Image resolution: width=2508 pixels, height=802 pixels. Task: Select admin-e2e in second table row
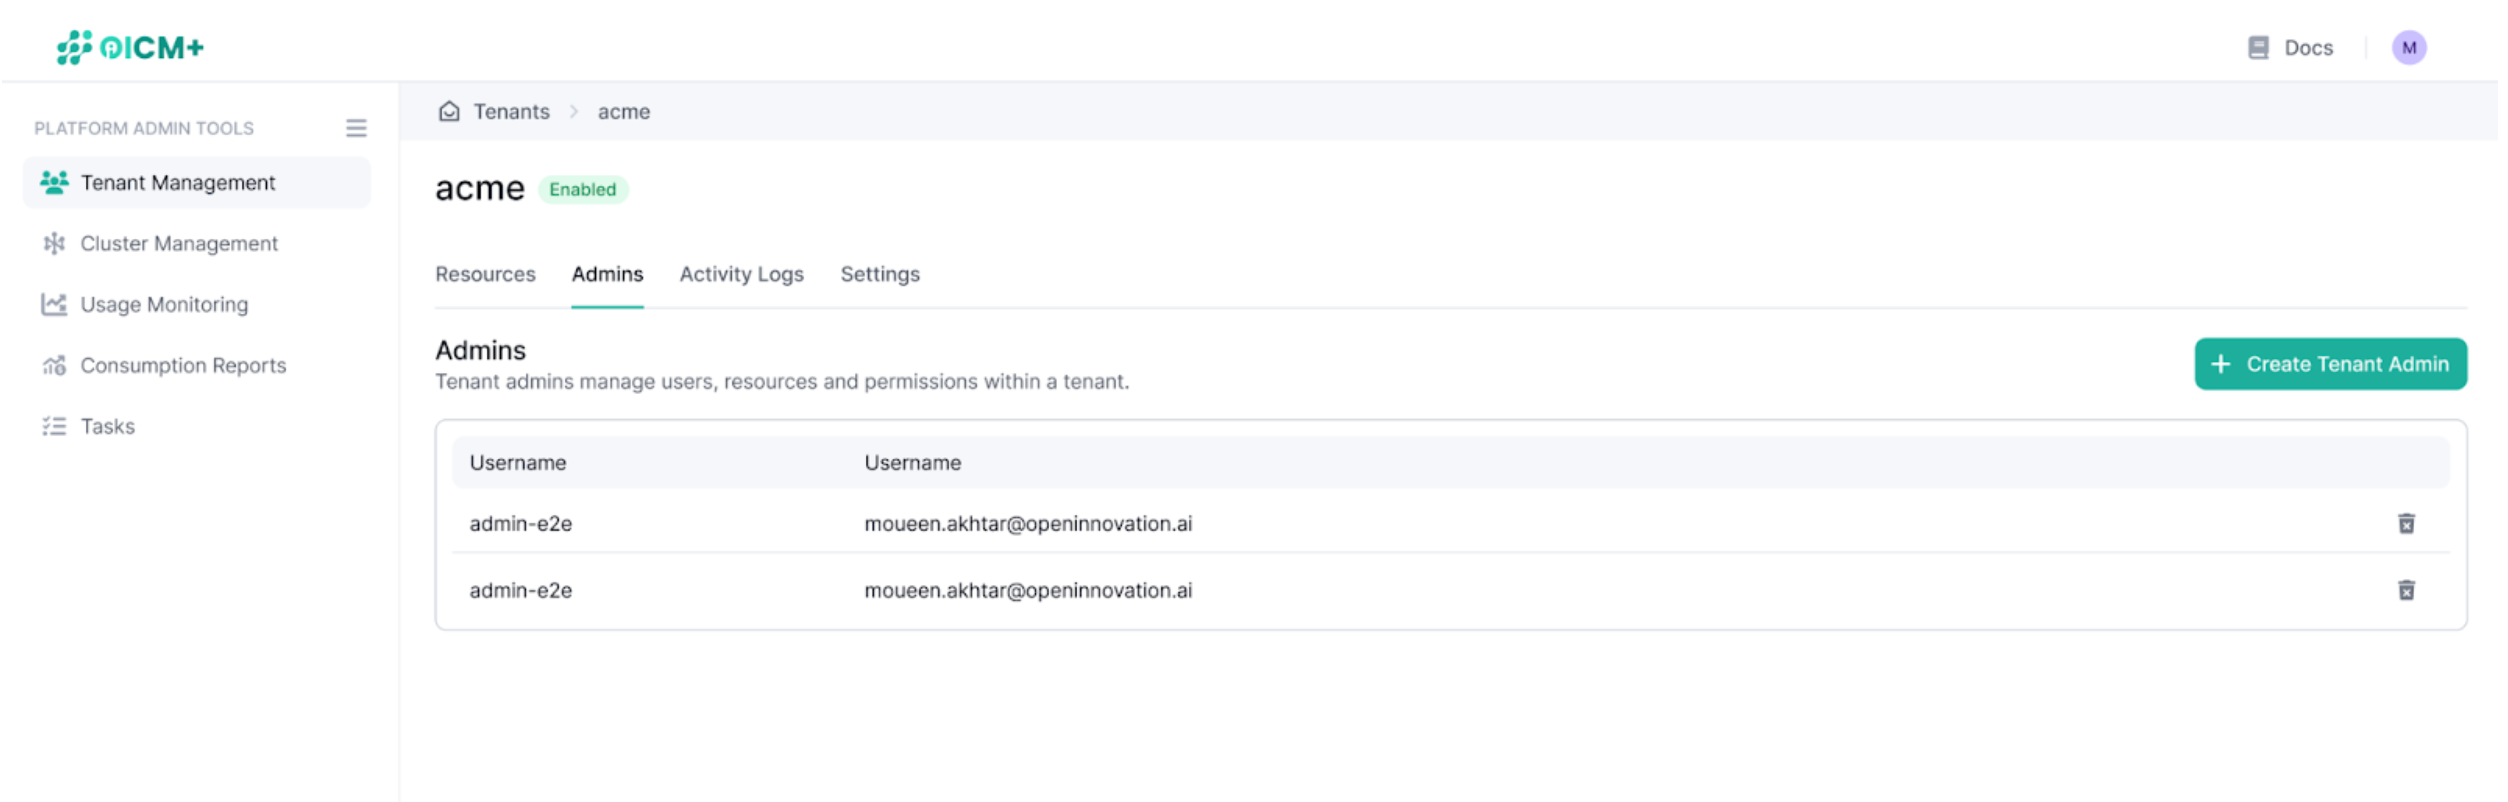click(521, 591)
